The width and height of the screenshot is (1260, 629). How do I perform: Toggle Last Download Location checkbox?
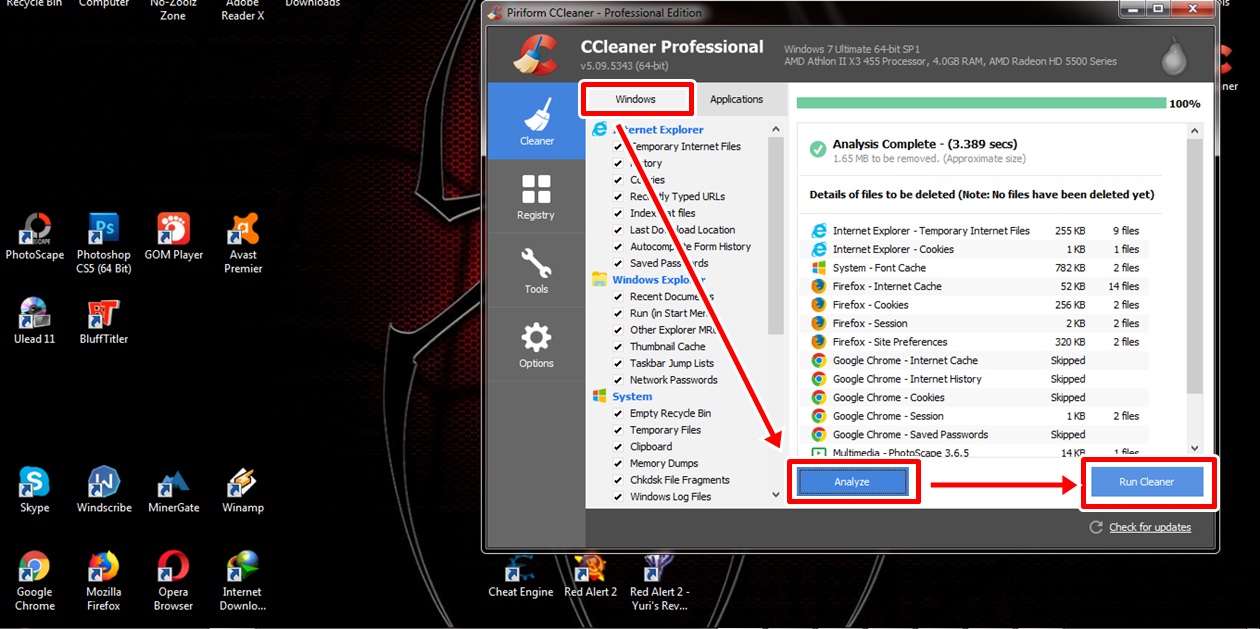618,230
